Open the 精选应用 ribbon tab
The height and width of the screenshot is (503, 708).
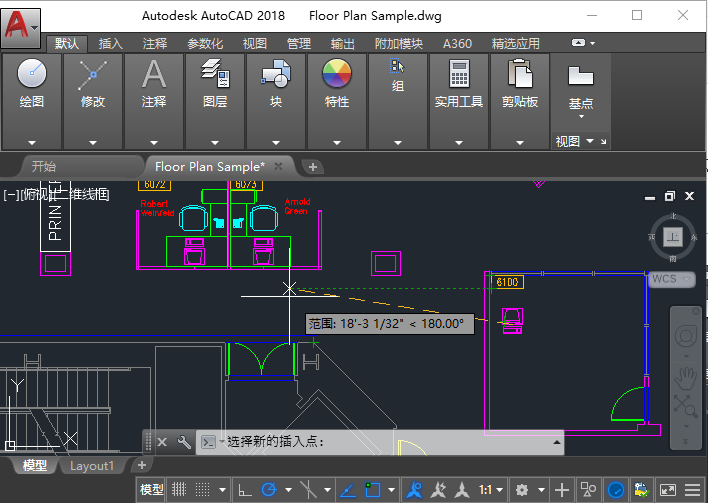516,44
